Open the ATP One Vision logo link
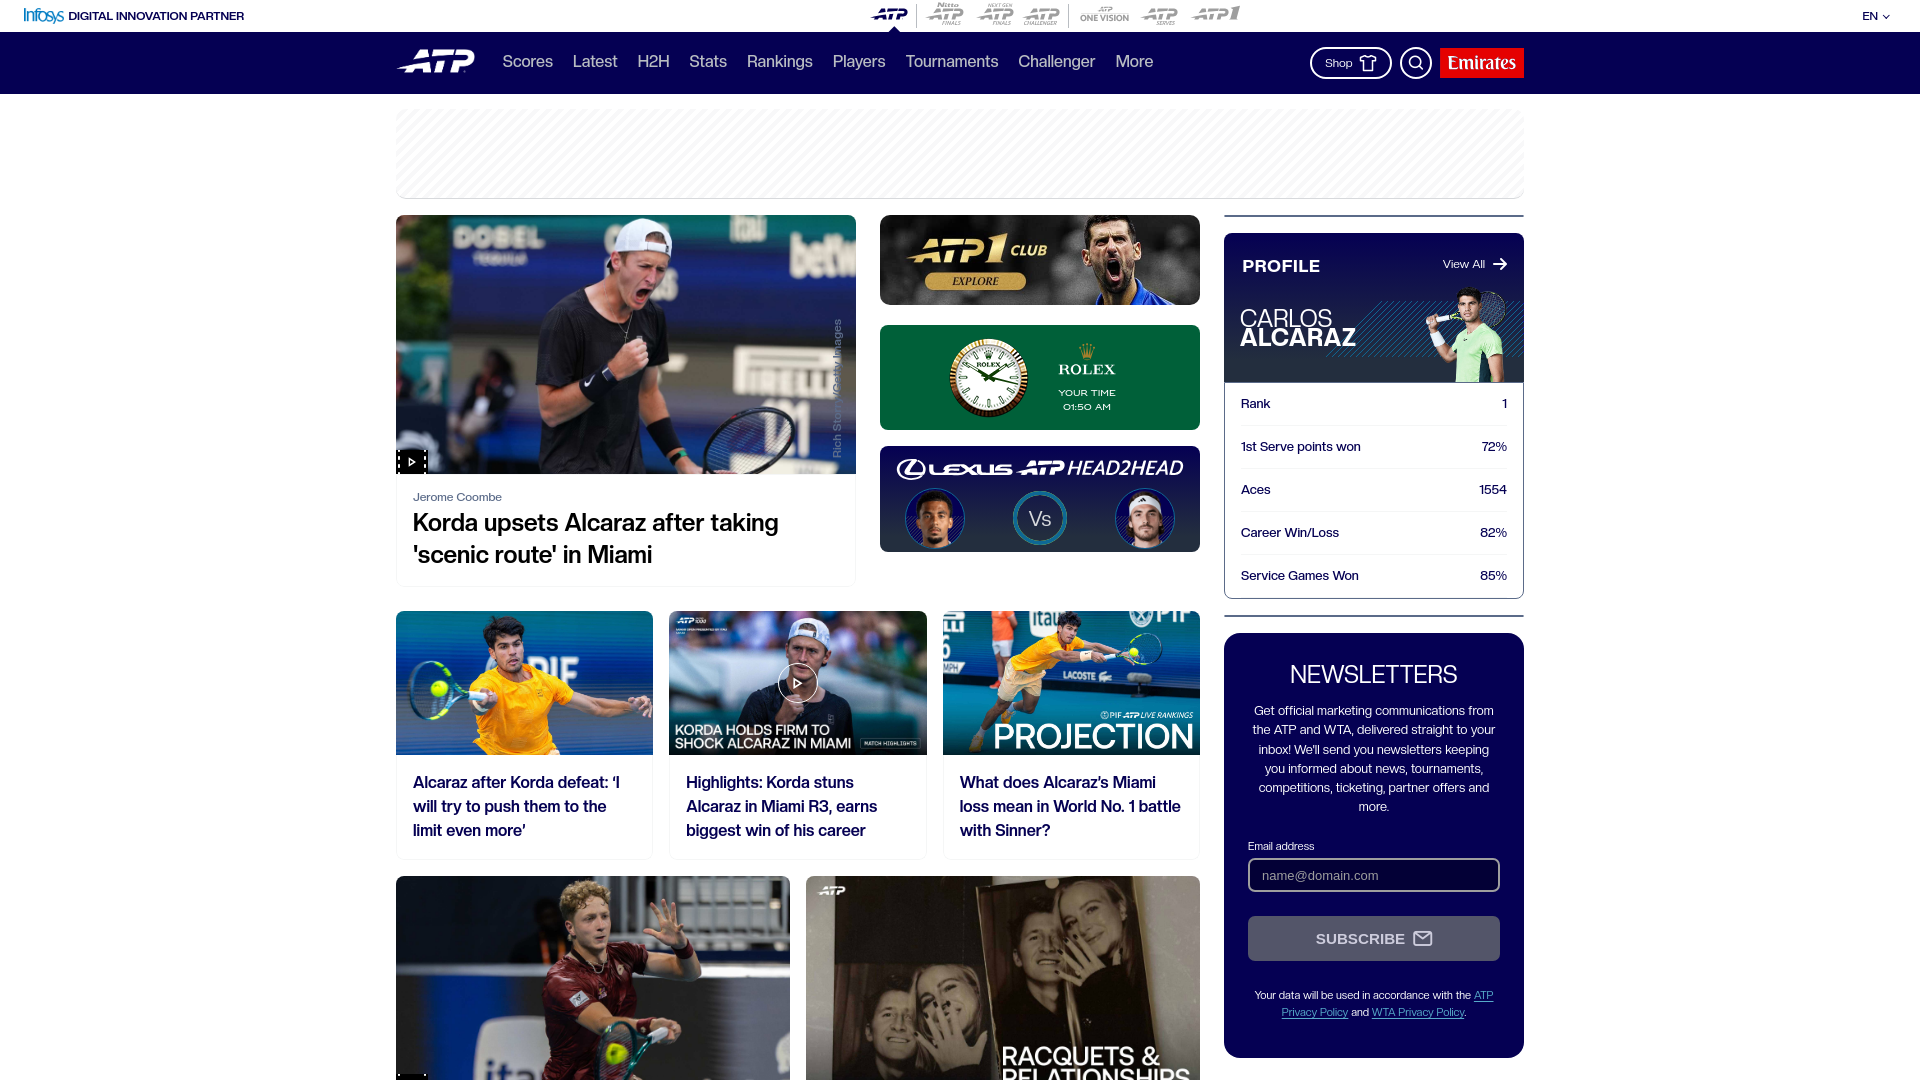Screen dimensions: 1920x1080 pos(1104,14)
